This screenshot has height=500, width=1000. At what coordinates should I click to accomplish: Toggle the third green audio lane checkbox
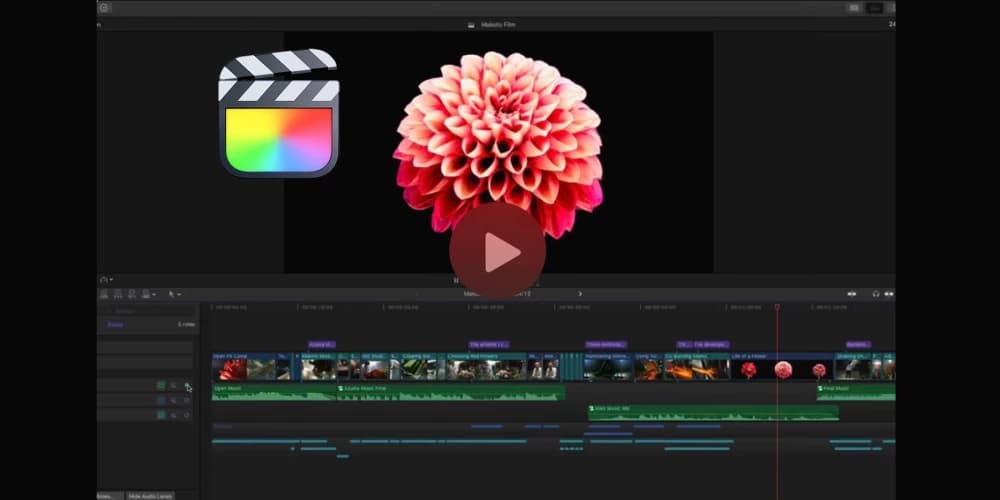click(x=160, y=414)
